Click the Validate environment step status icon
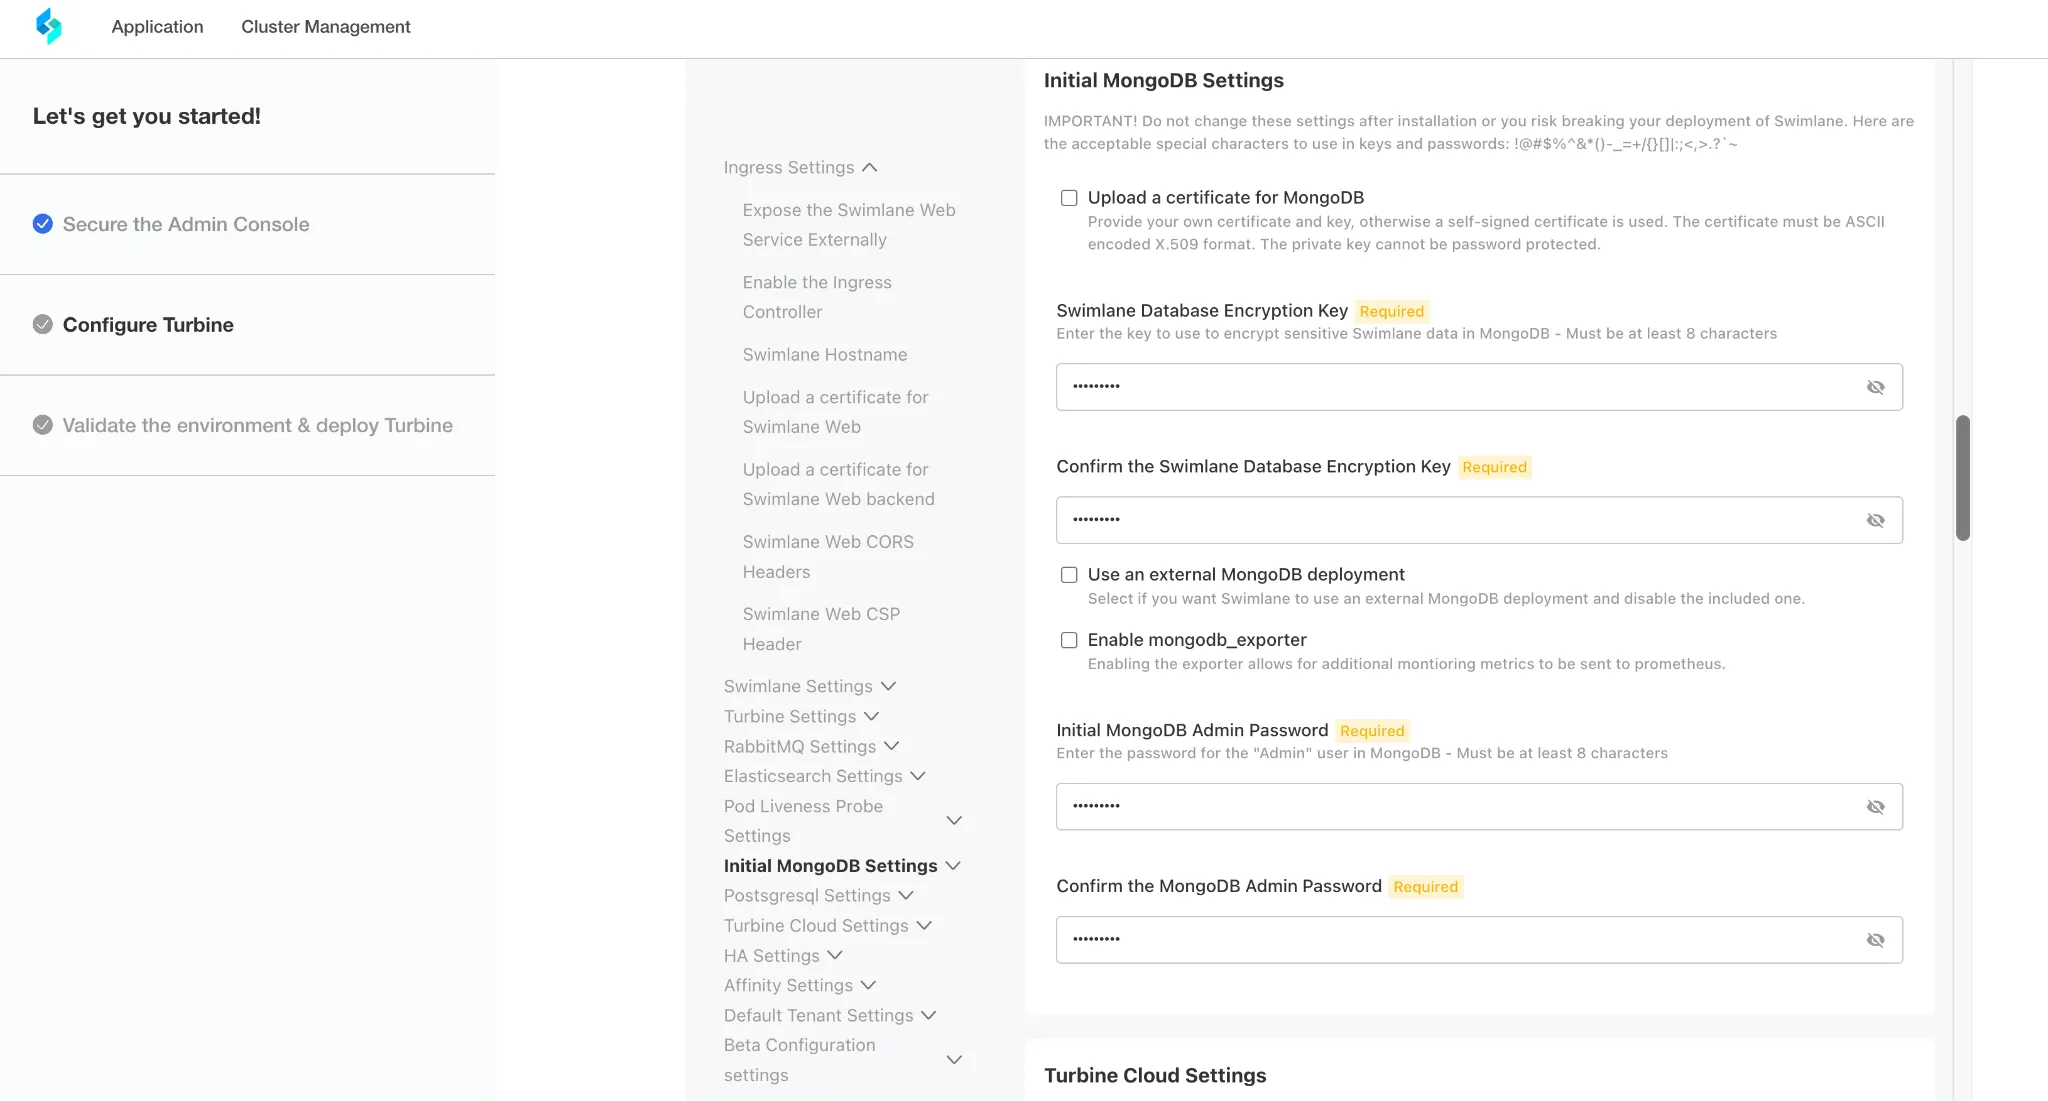Screen dimensions: 2048x1101 pyautogui.click(x=43, y=425)
